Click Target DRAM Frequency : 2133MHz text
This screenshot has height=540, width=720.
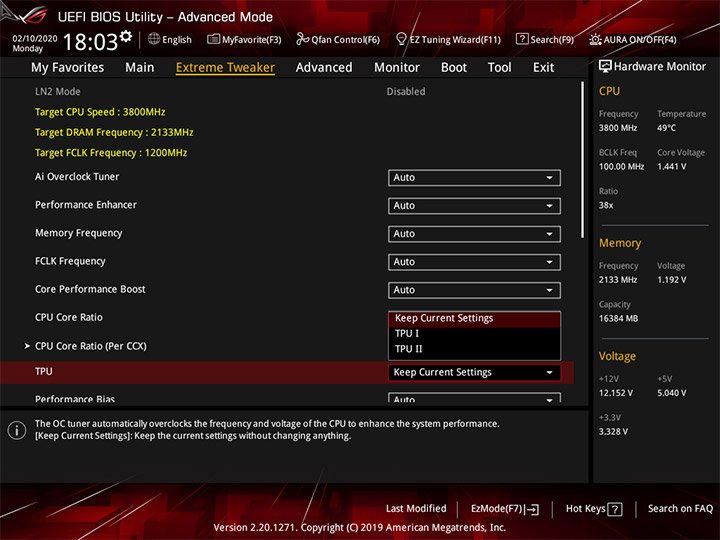pos(114,132)
